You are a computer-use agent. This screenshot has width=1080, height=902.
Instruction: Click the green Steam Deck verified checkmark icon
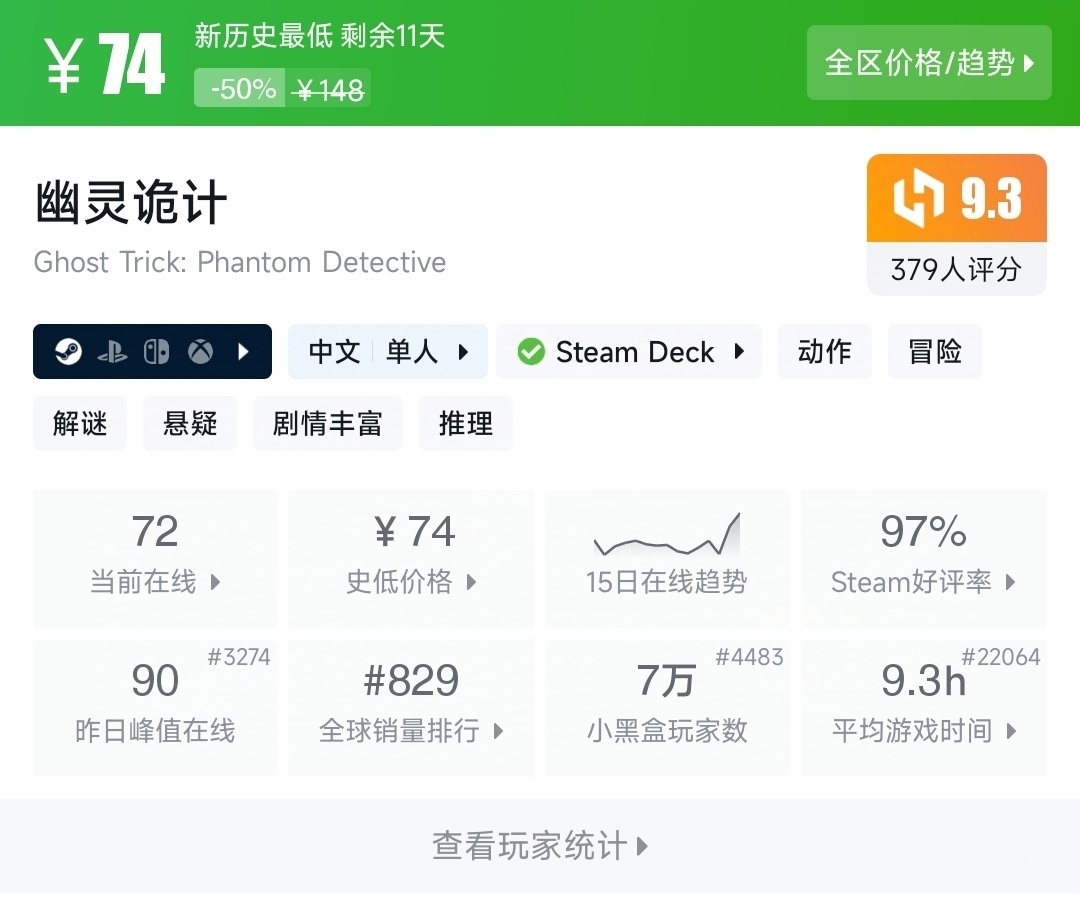(530, 352)
